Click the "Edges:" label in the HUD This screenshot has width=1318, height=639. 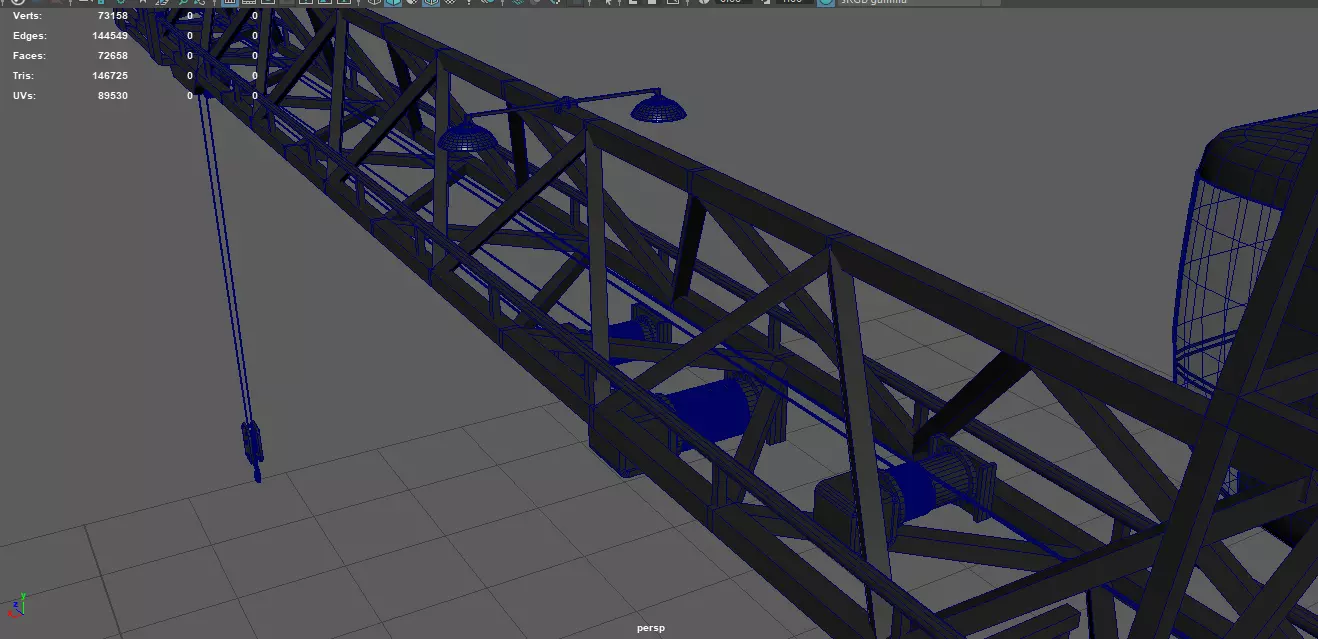(x=29, y=36)
